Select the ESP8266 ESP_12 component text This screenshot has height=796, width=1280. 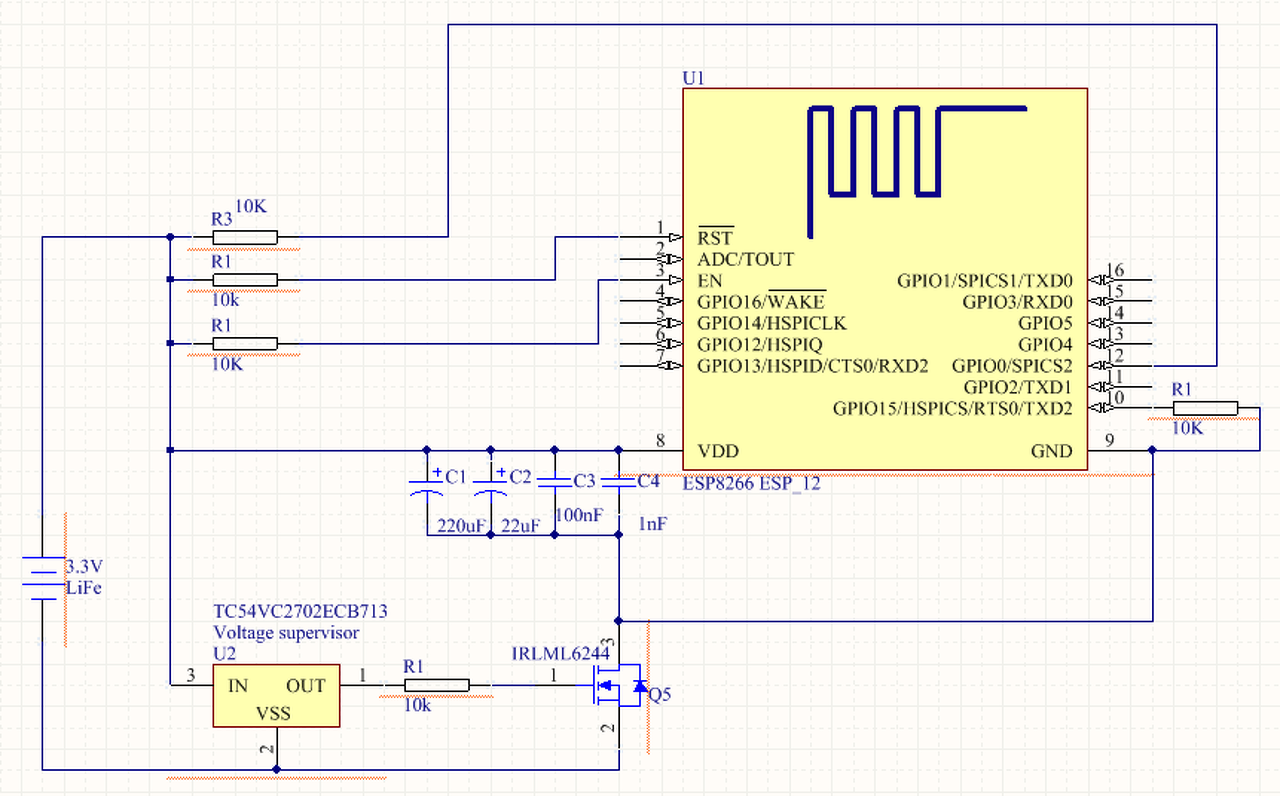click(752, 485)
